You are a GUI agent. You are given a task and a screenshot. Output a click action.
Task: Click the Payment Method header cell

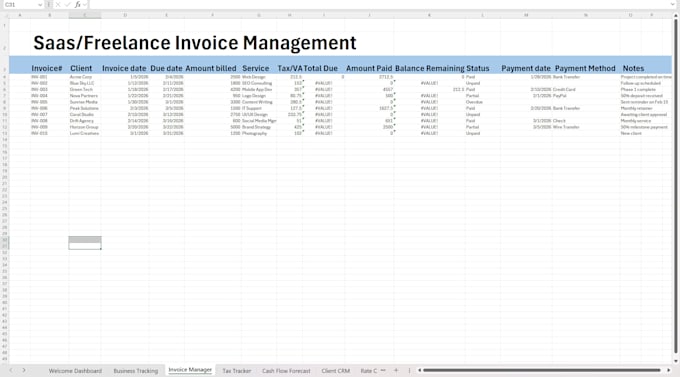585,69
